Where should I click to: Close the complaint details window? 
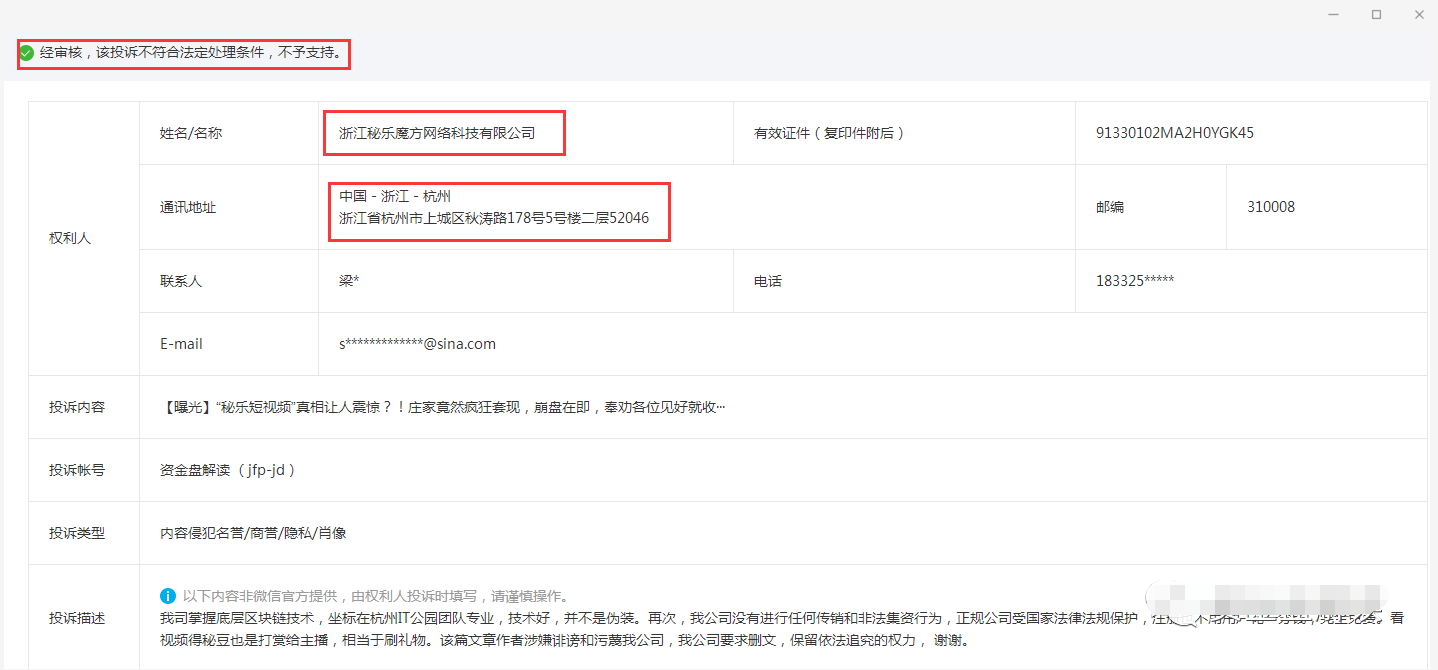(x=1419, y=14)
